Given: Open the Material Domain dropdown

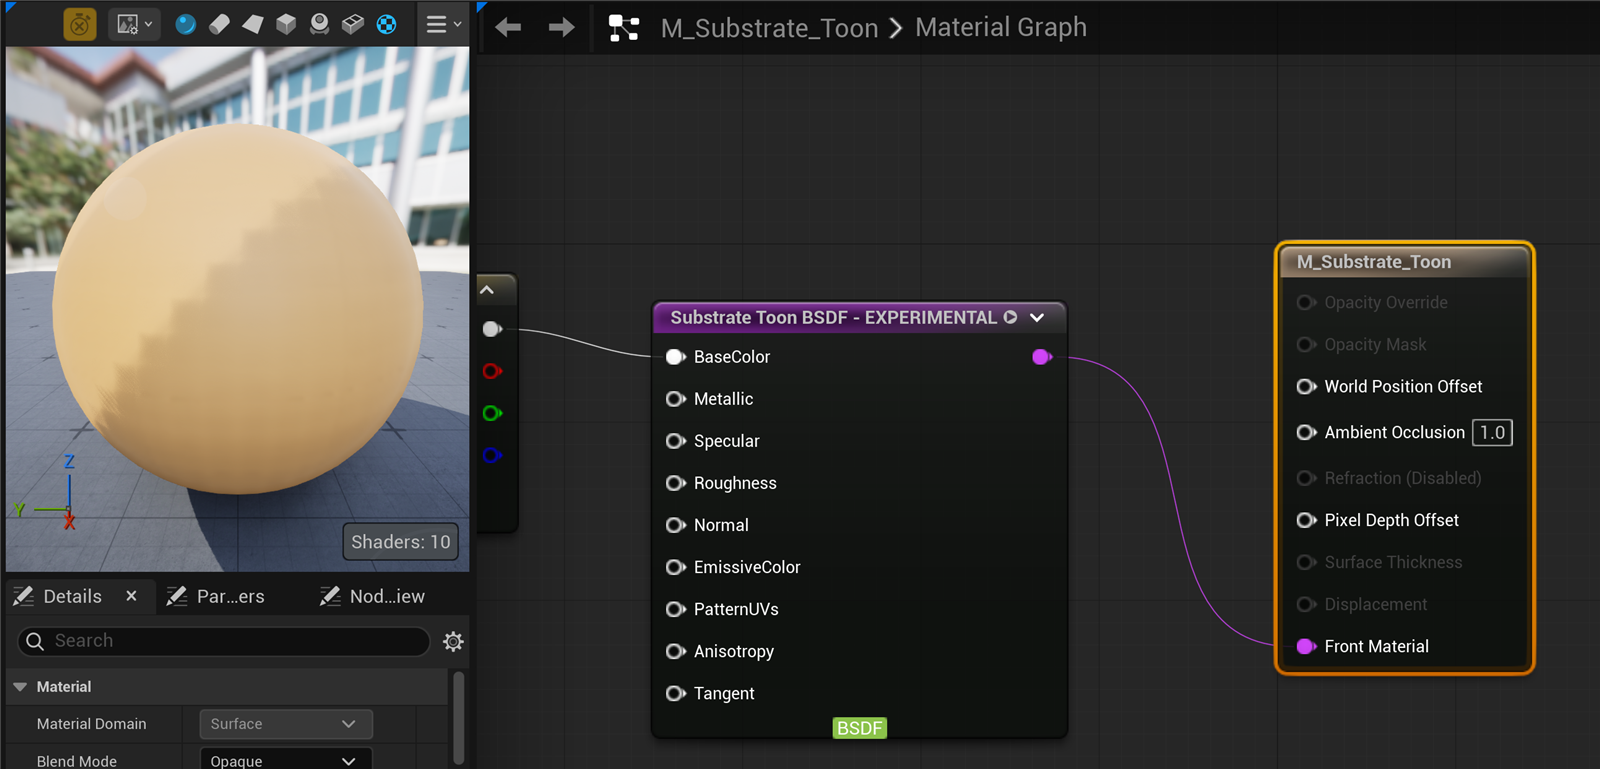Looking at the screenshot, I should click(286, 724).
